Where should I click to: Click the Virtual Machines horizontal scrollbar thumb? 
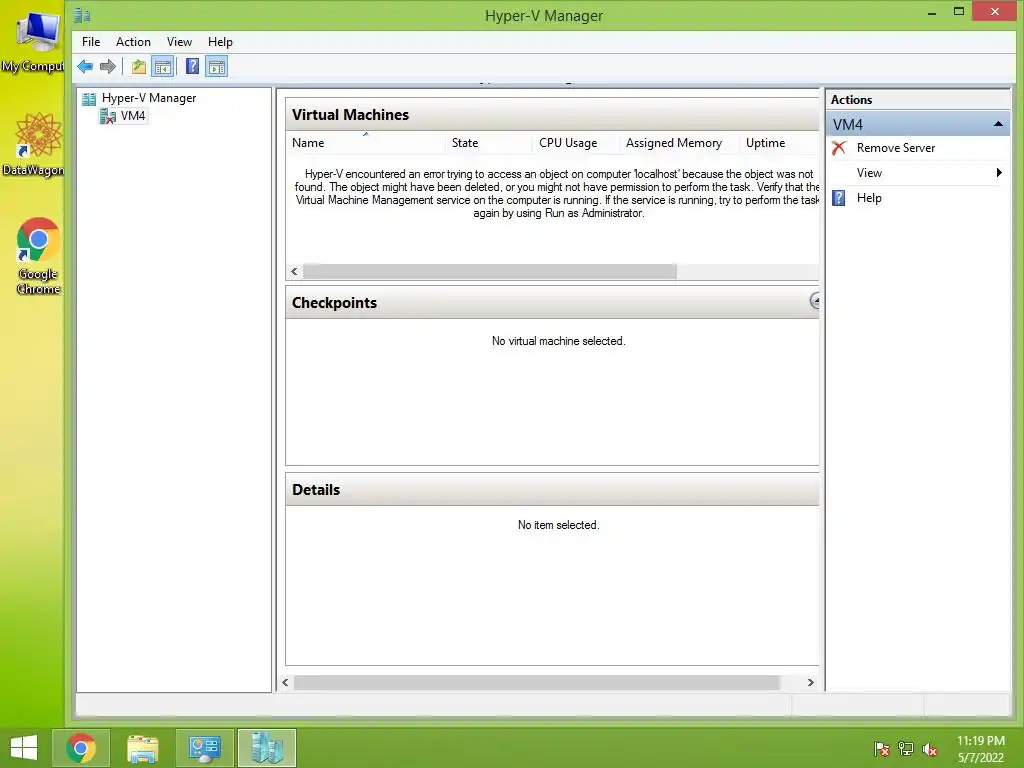pyautogui.click(x=489, y=272)
